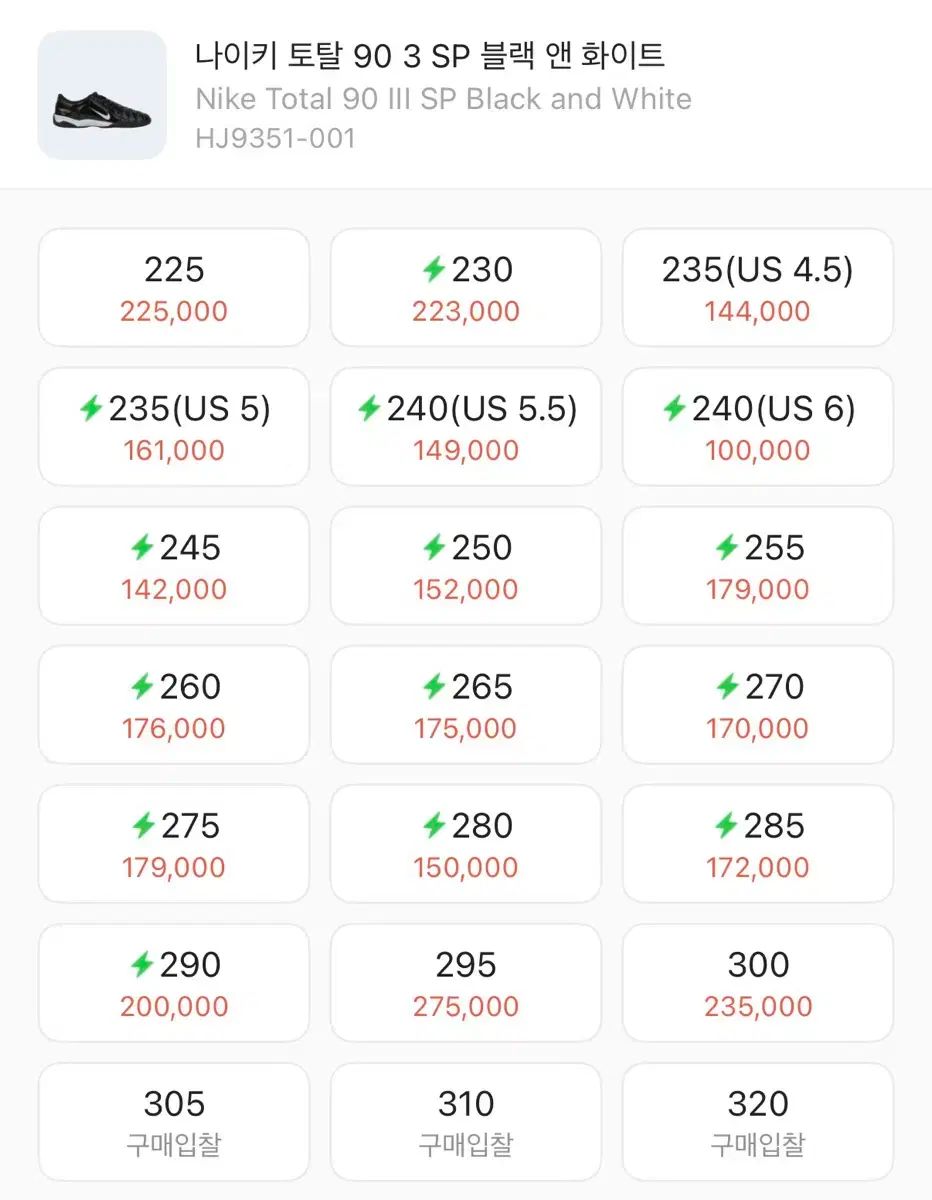Screen dimensions: 932x1200
Task: Open the Nike Total 90 shoe thumbnail
Action: [x=102, y=95]
